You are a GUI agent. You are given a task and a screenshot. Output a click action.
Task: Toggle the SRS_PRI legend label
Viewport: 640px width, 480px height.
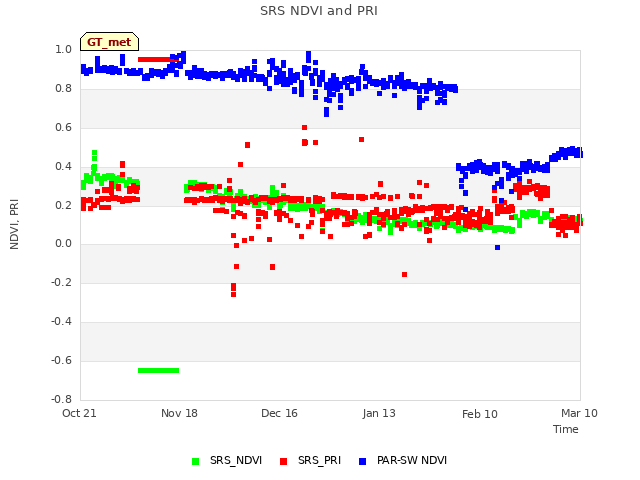[319, 460]
